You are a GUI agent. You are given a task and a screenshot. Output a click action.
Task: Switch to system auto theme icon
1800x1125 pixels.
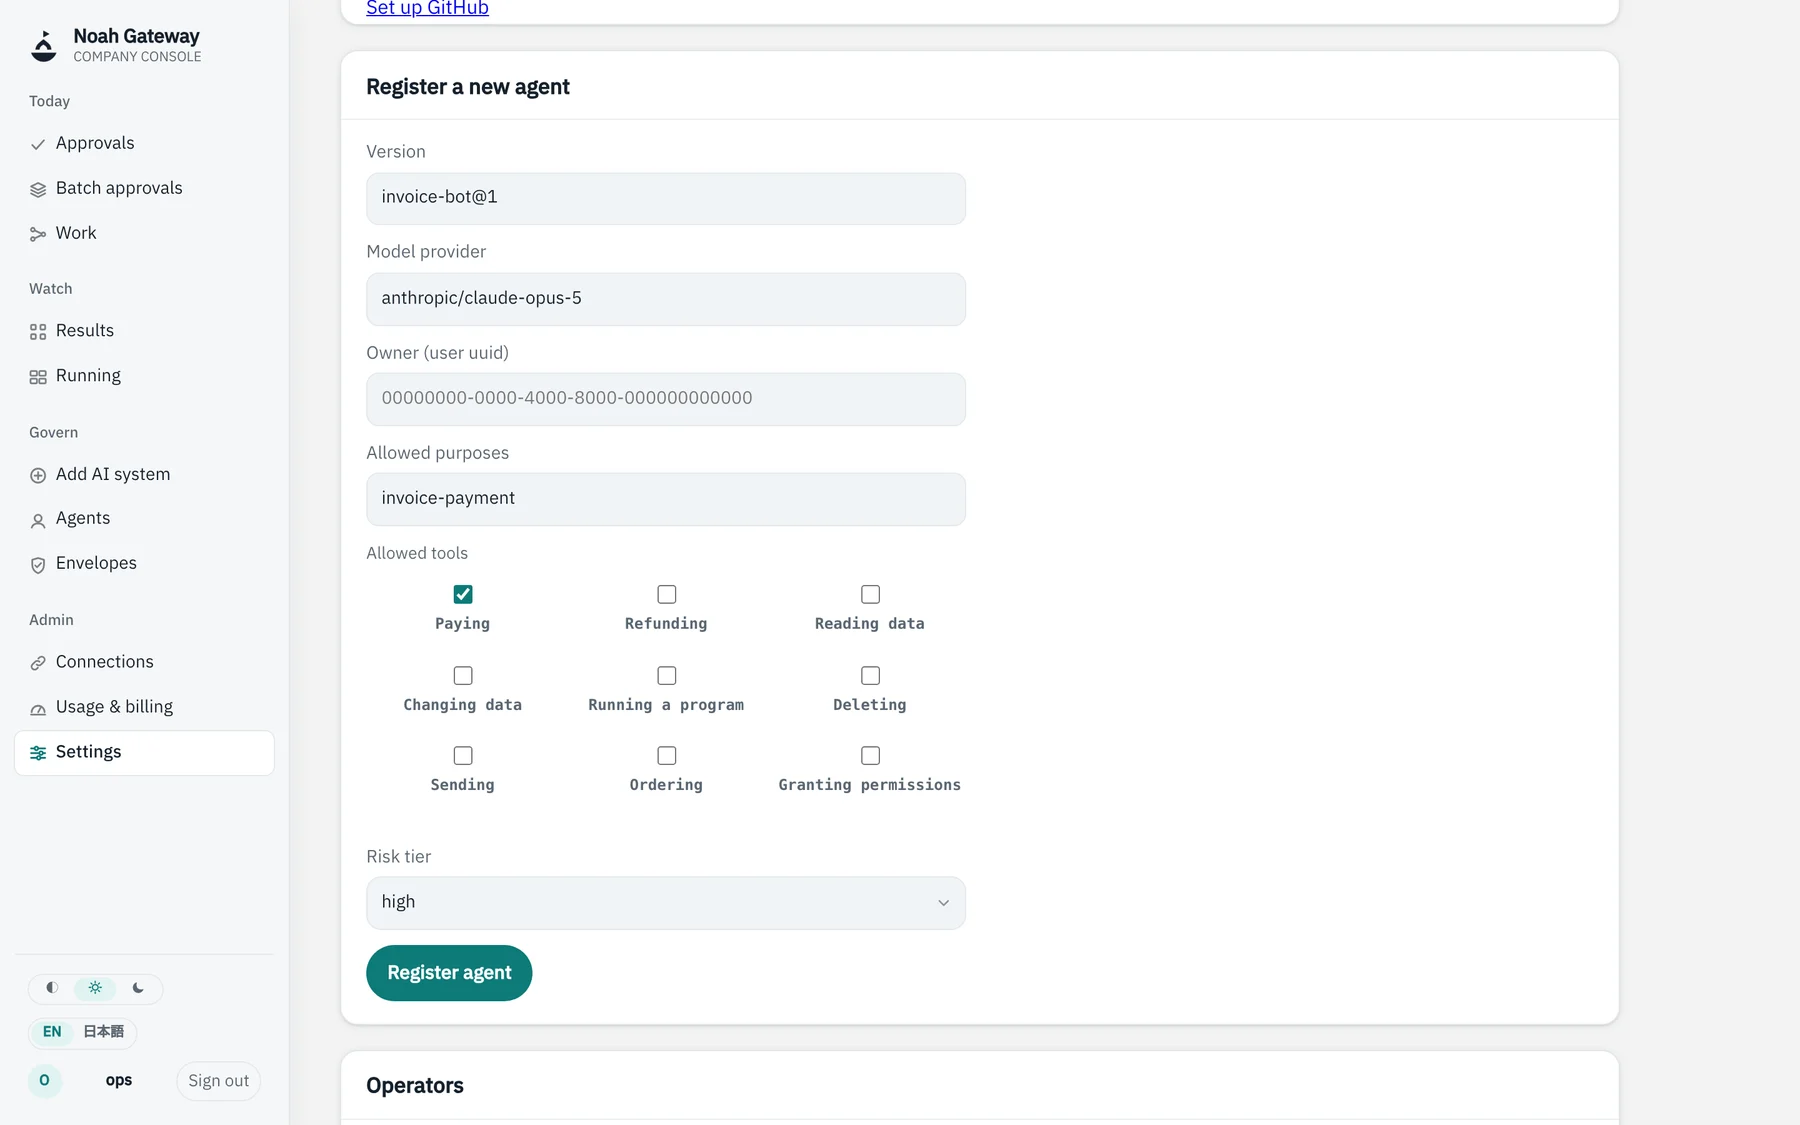[52, 988]
